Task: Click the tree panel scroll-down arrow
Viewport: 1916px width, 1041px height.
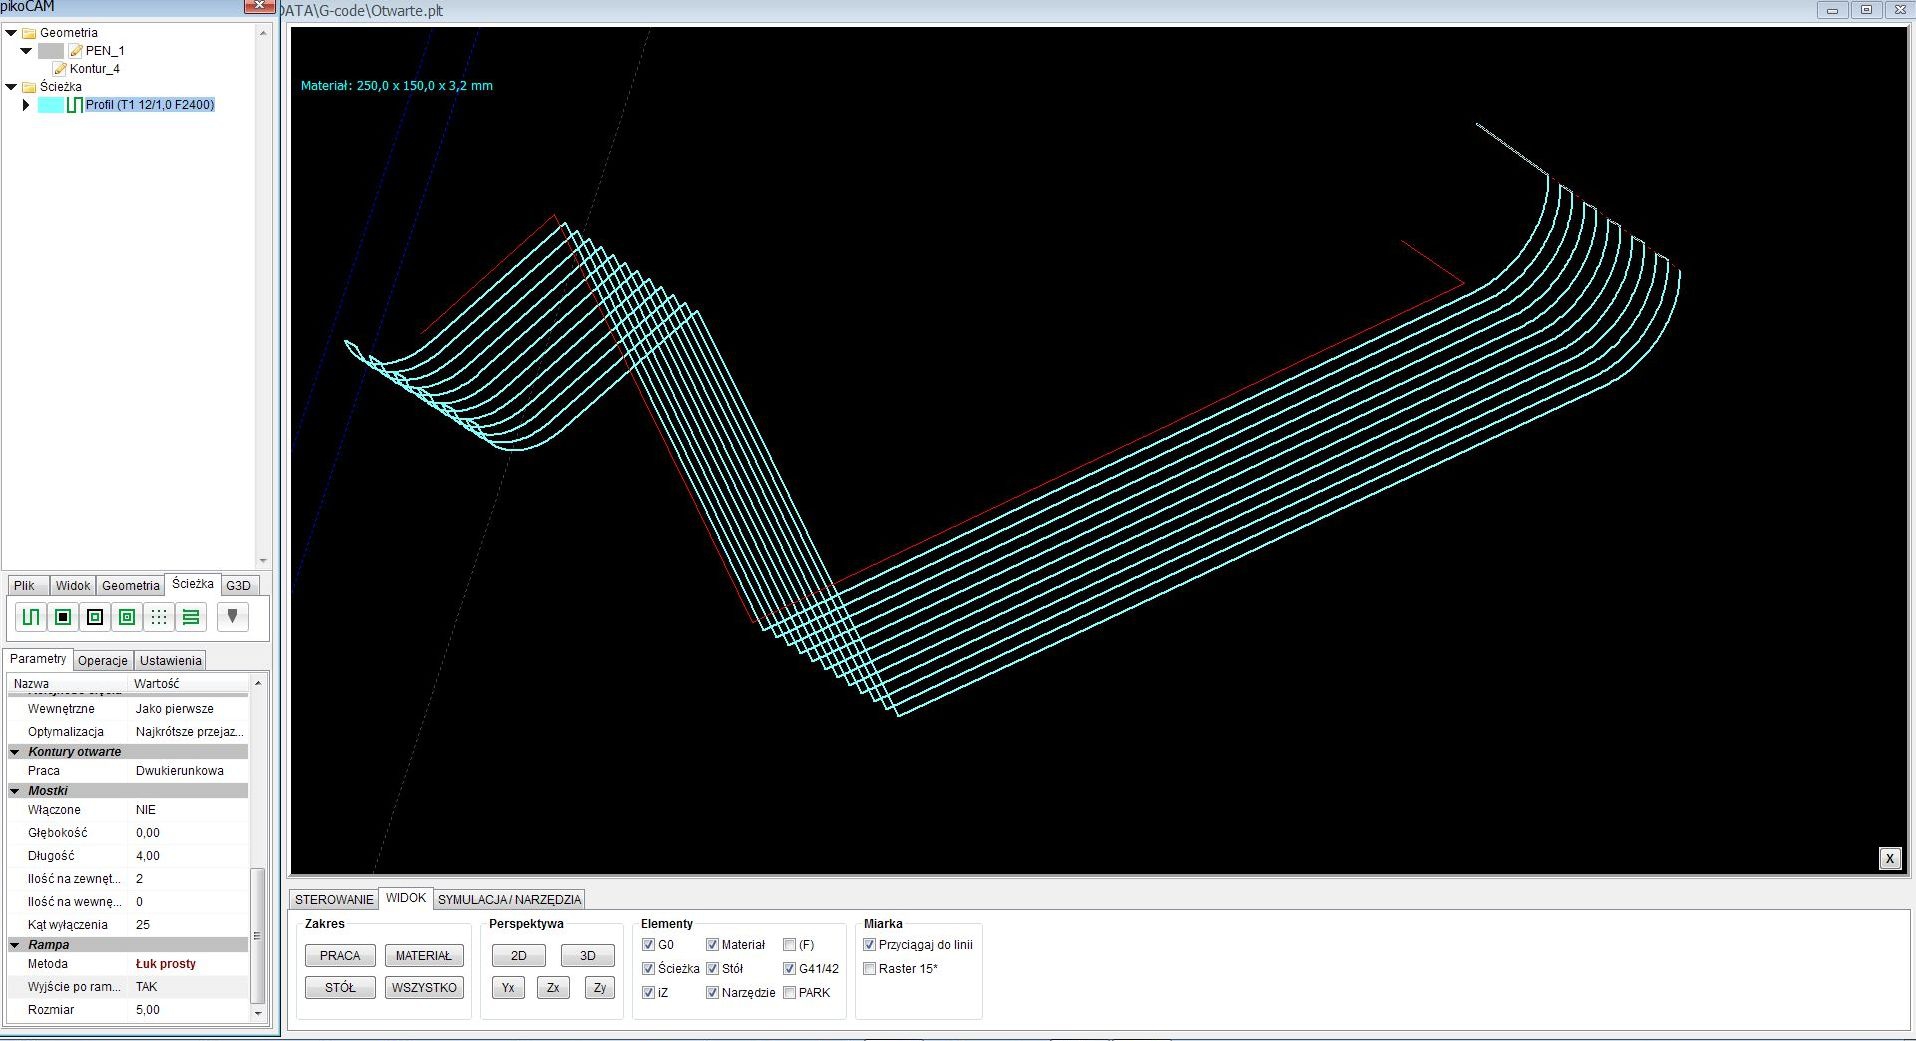Action: (263, 561)
